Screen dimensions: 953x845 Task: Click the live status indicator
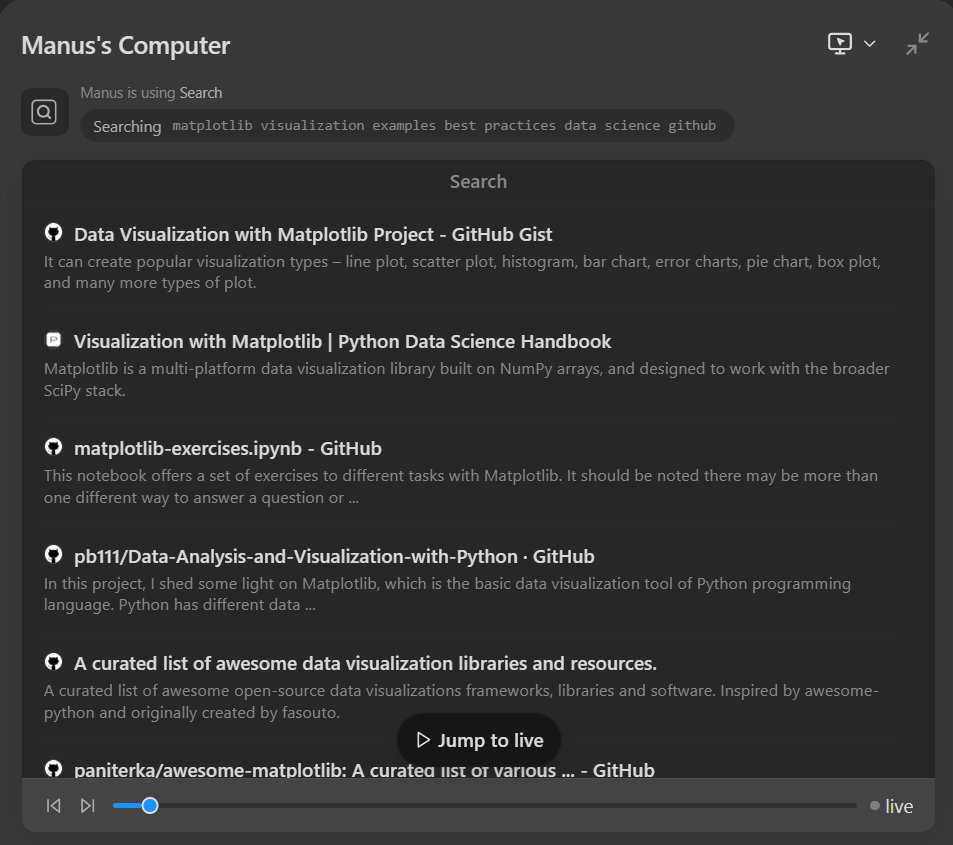891,806
